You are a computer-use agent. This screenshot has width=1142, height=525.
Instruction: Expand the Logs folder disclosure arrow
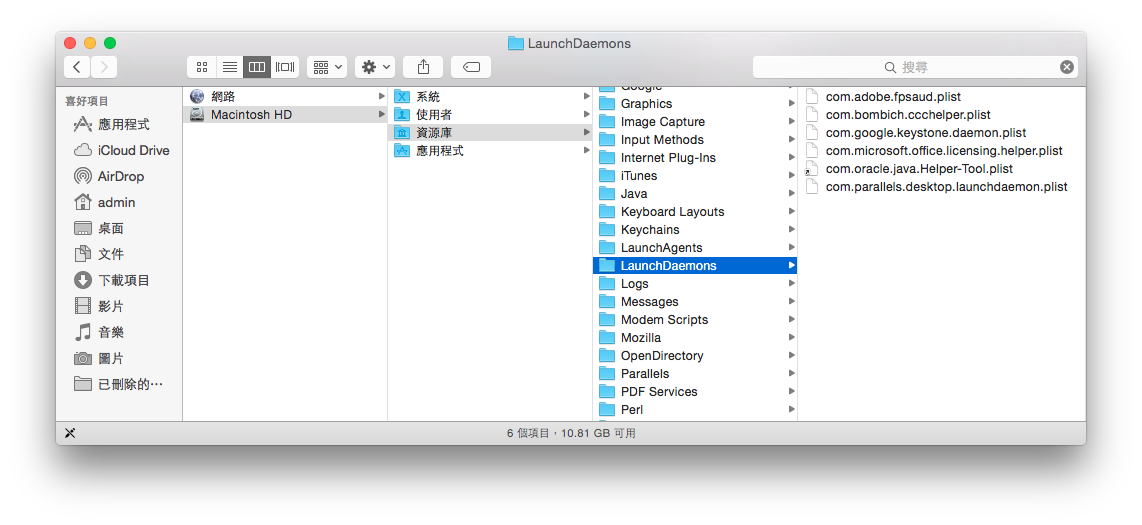click(x=791, y=284)
